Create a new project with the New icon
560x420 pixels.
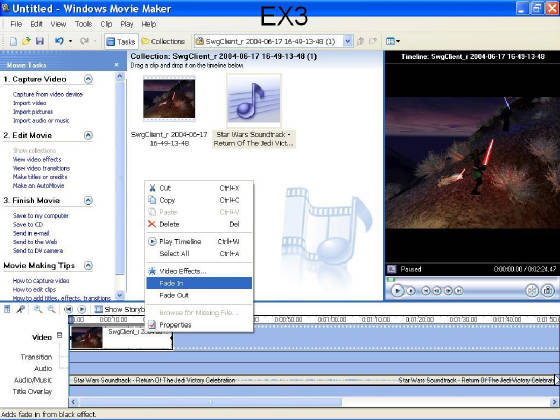coord(13,41)
